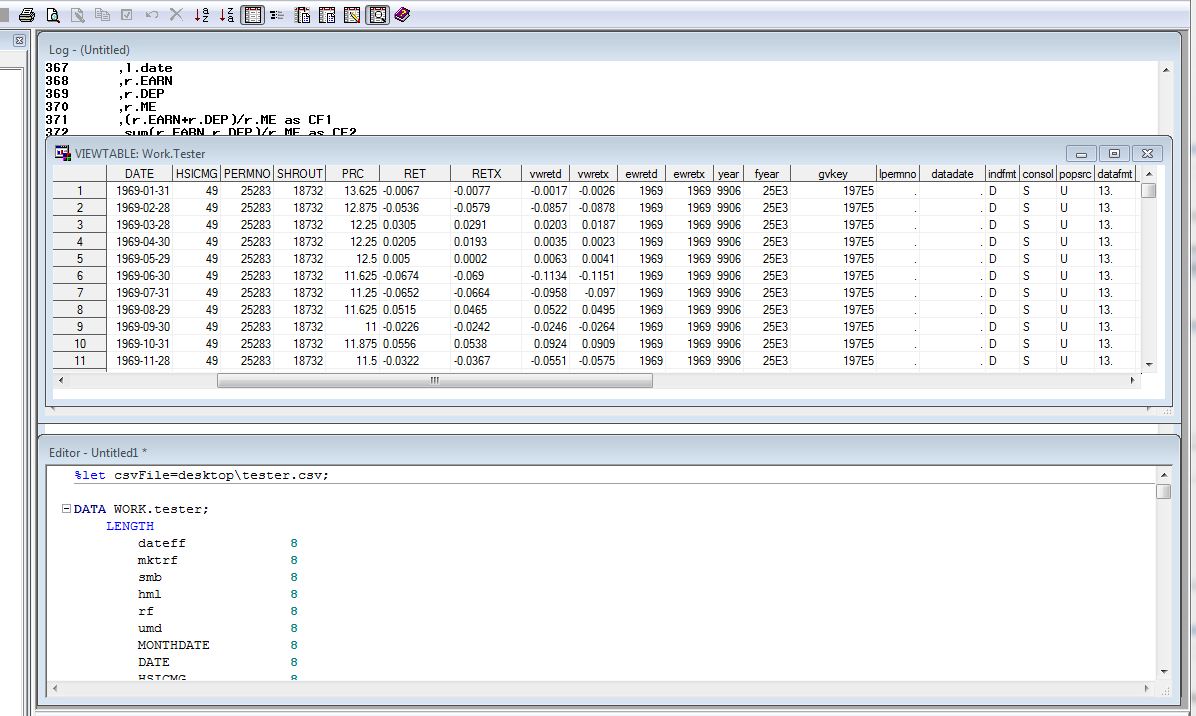
Task: Click the table with document overlay icon
Action: [x=302, y=14]
